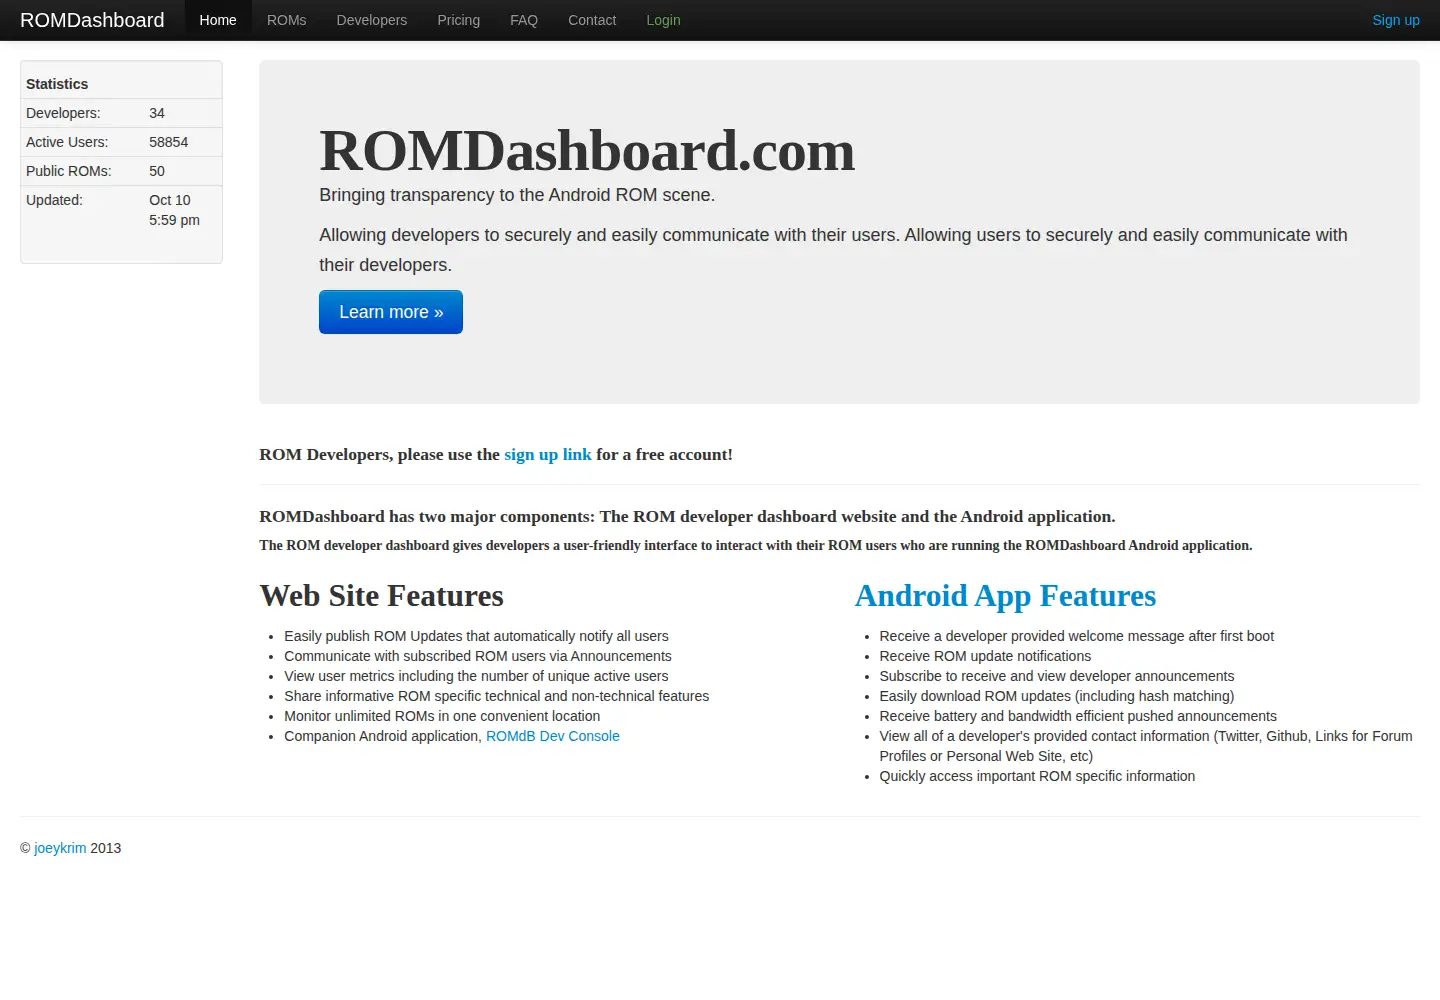The image size is (1440, 1000).
Task: Open the Contact page
Action: tap(592, 20)
